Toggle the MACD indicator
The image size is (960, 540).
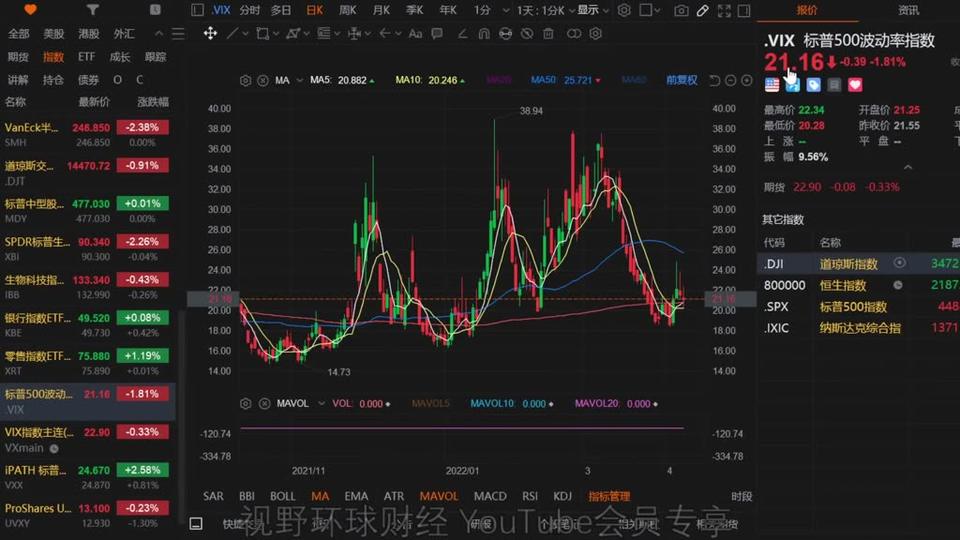point(490,496)
